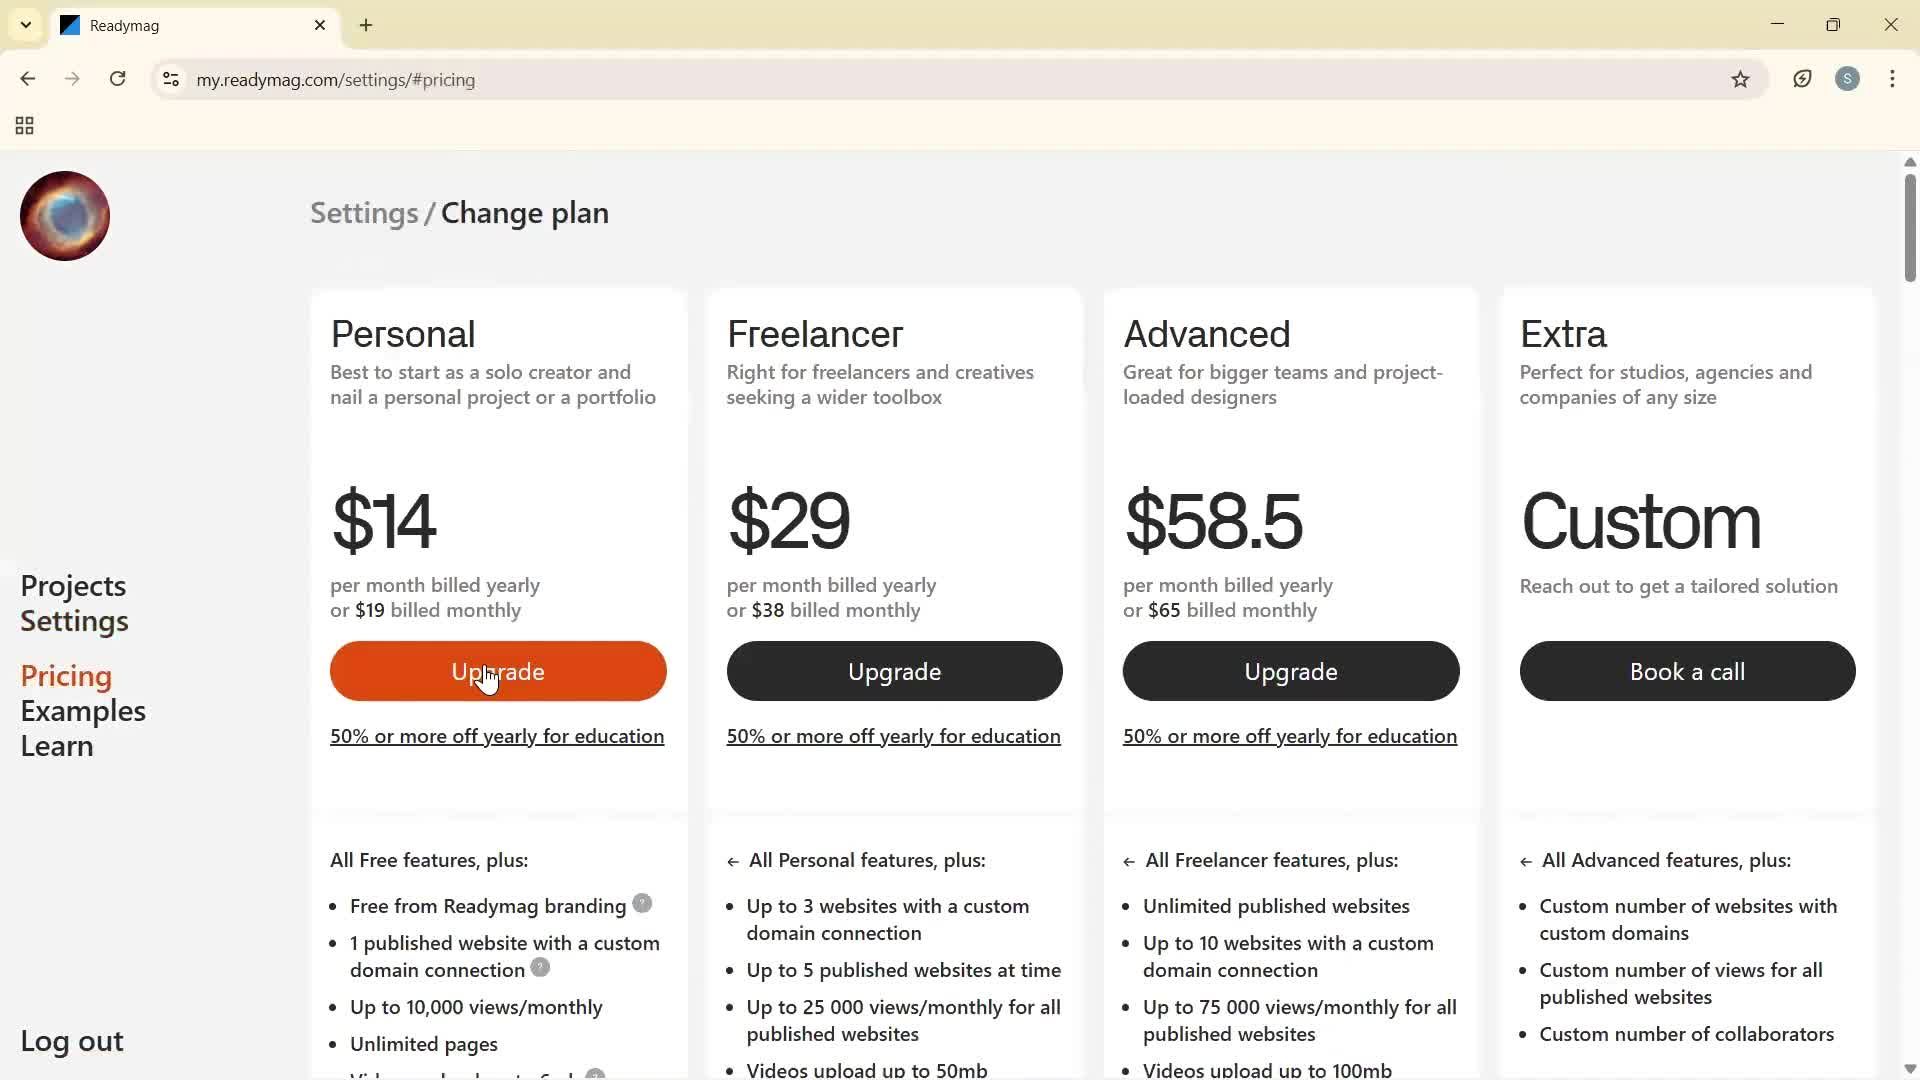
Task: Open the Chrome profile avatar icon
Action: [x=1847, y=79]
